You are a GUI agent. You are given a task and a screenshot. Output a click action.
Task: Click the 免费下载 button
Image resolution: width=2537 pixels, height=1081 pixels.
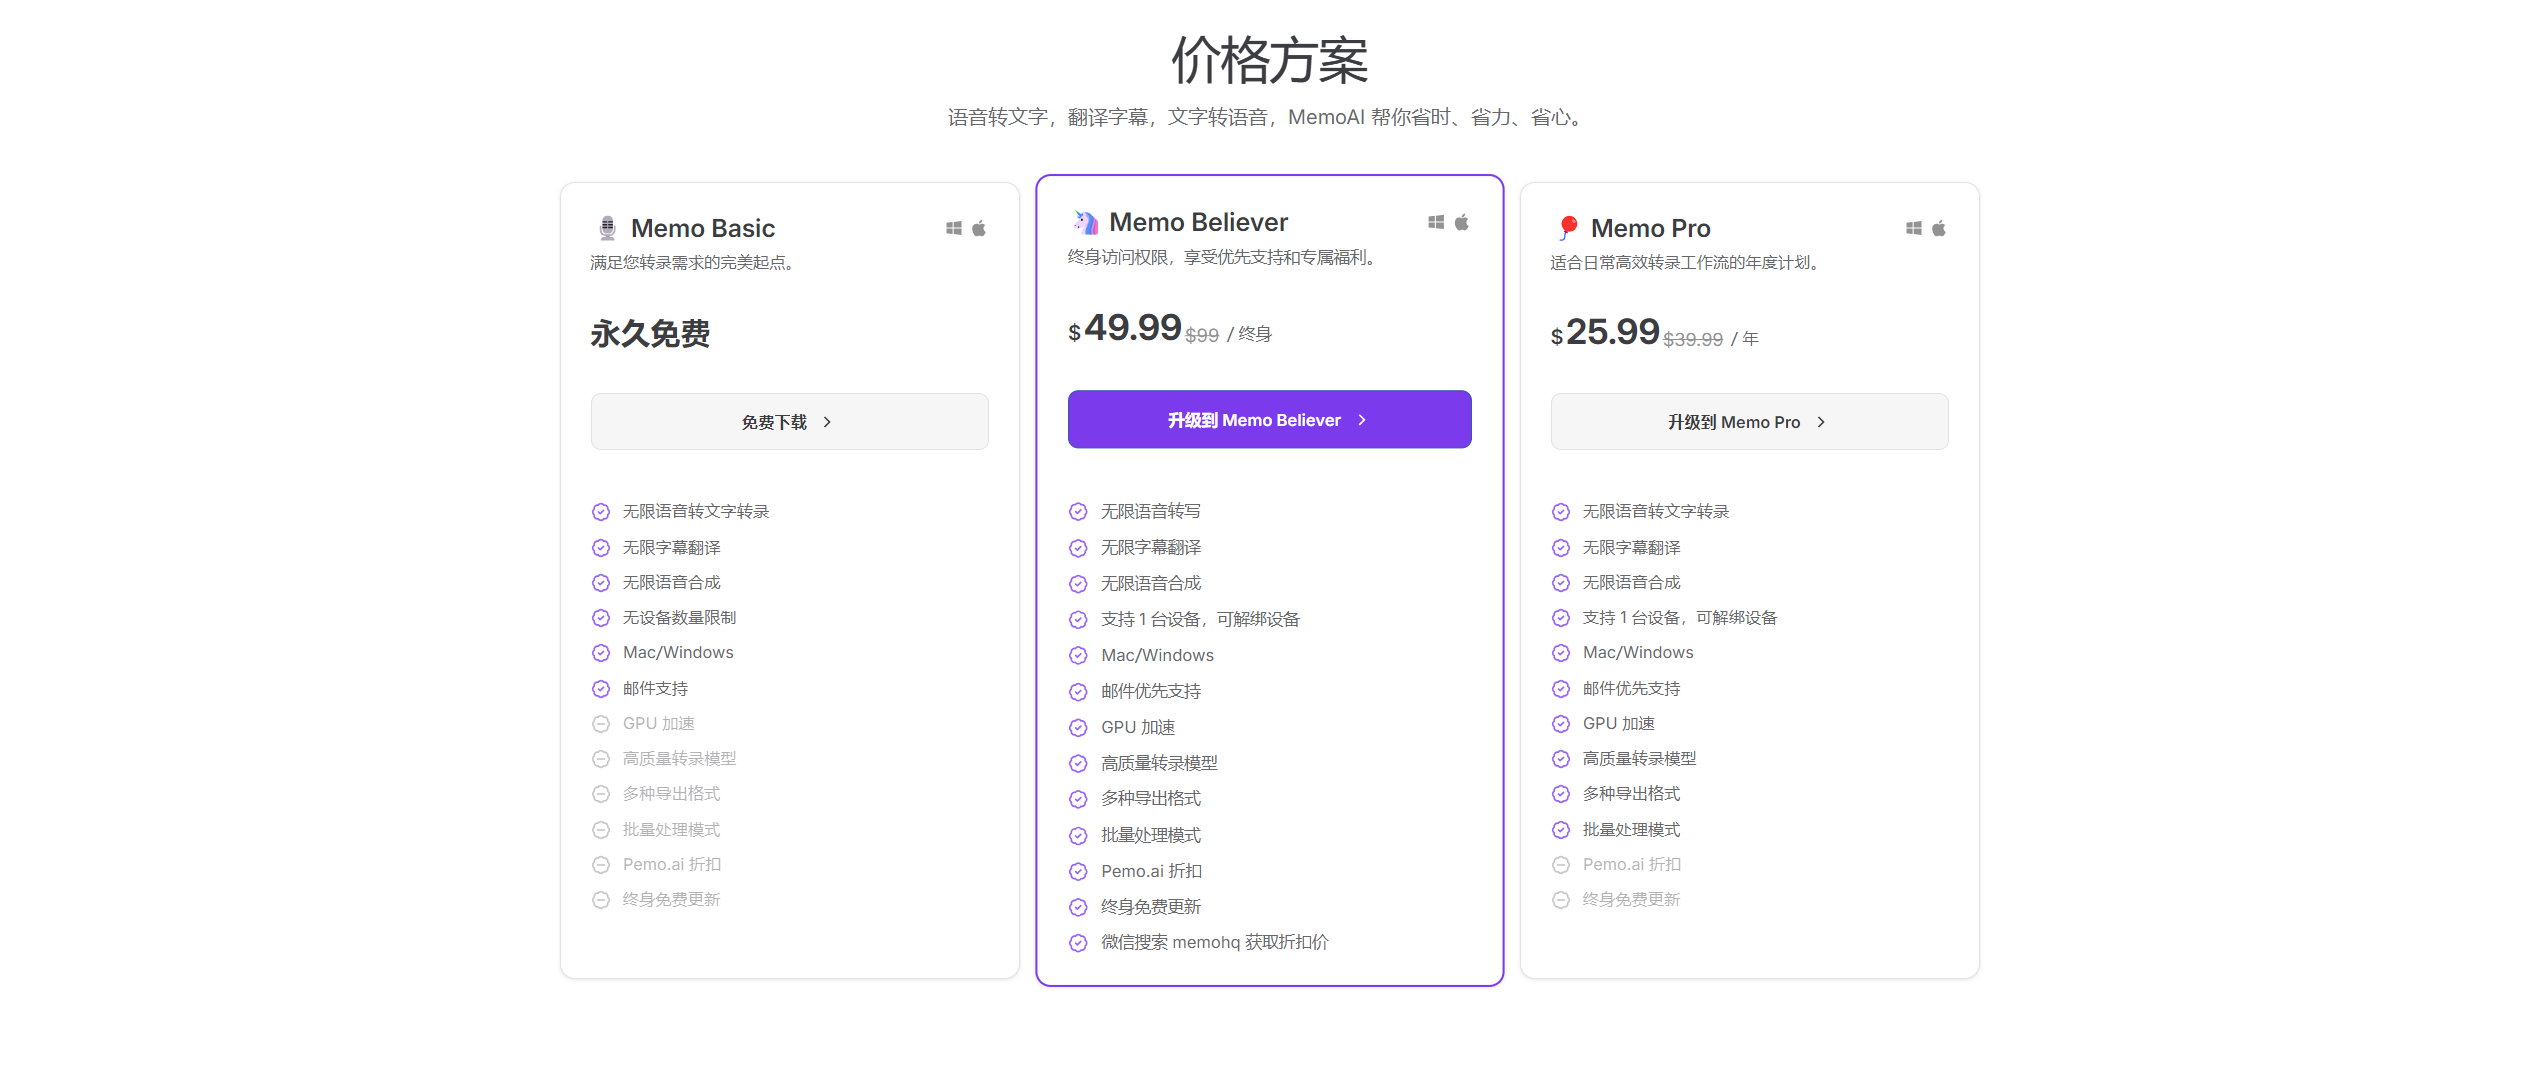click(789, 421)
